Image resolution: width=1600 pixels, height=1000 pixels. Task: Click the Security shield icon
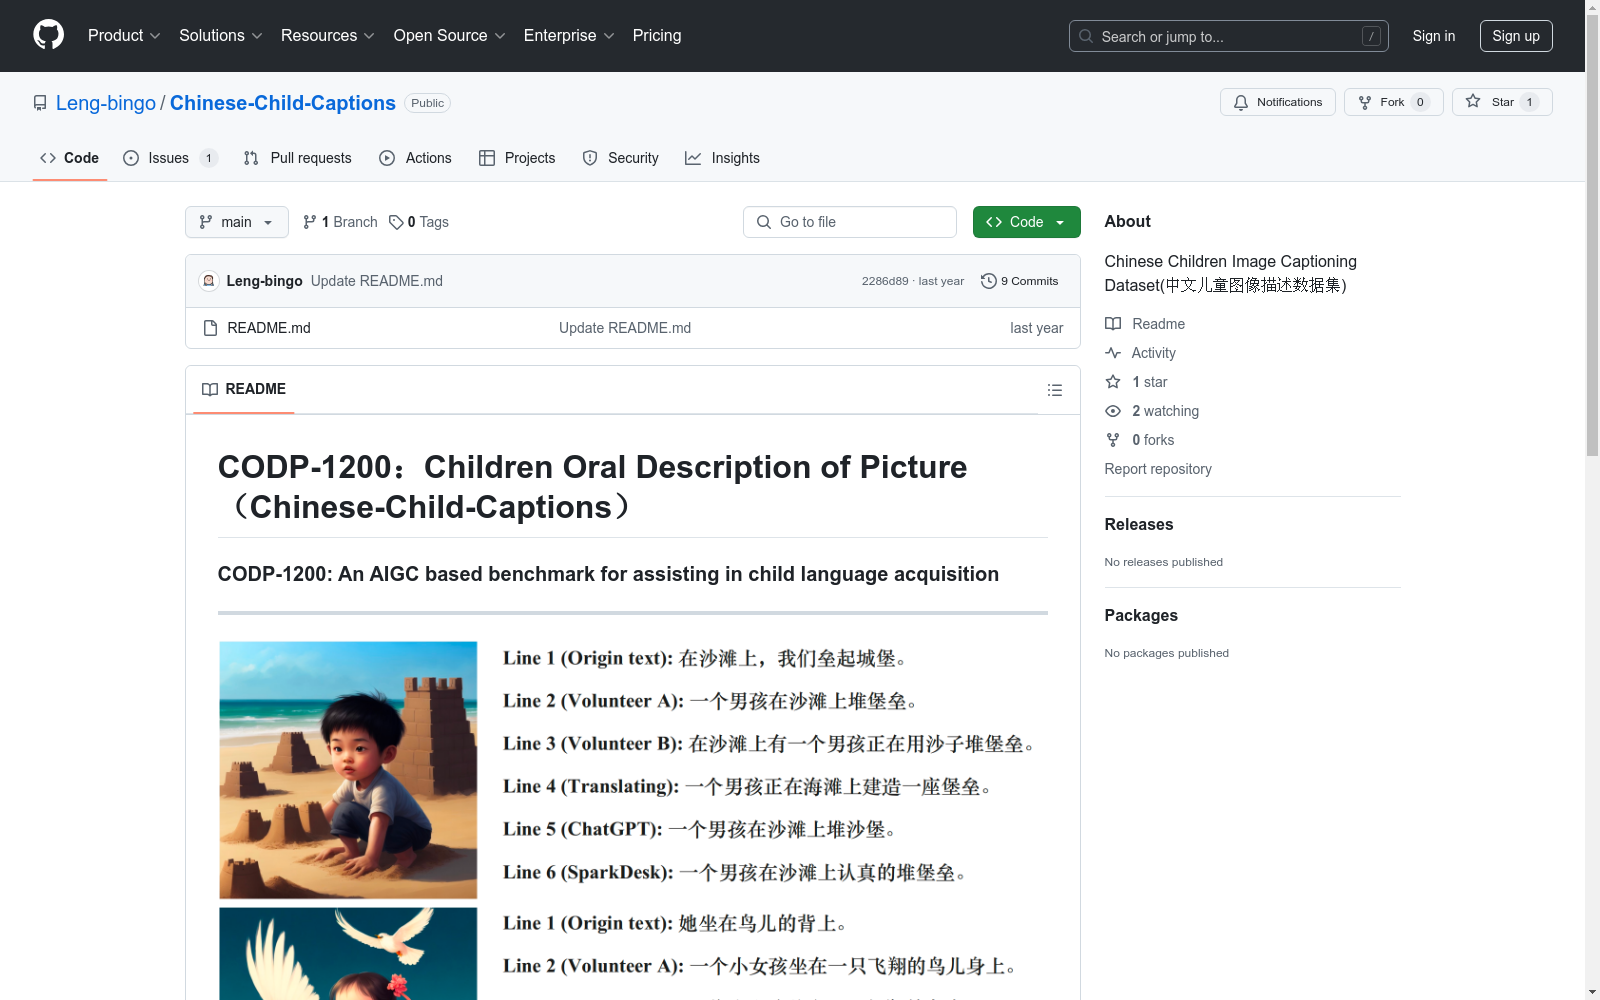tap(590, 158)
